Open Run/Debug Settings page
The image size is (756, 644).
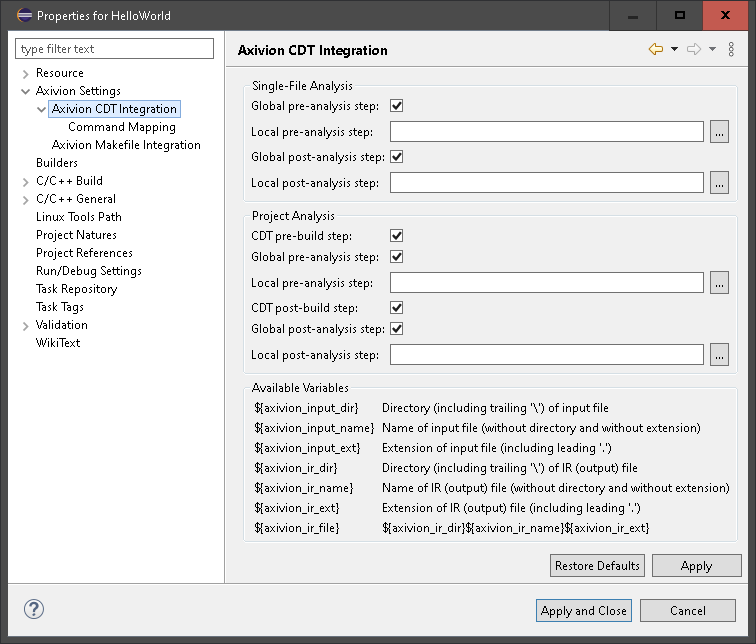(89, 270)
